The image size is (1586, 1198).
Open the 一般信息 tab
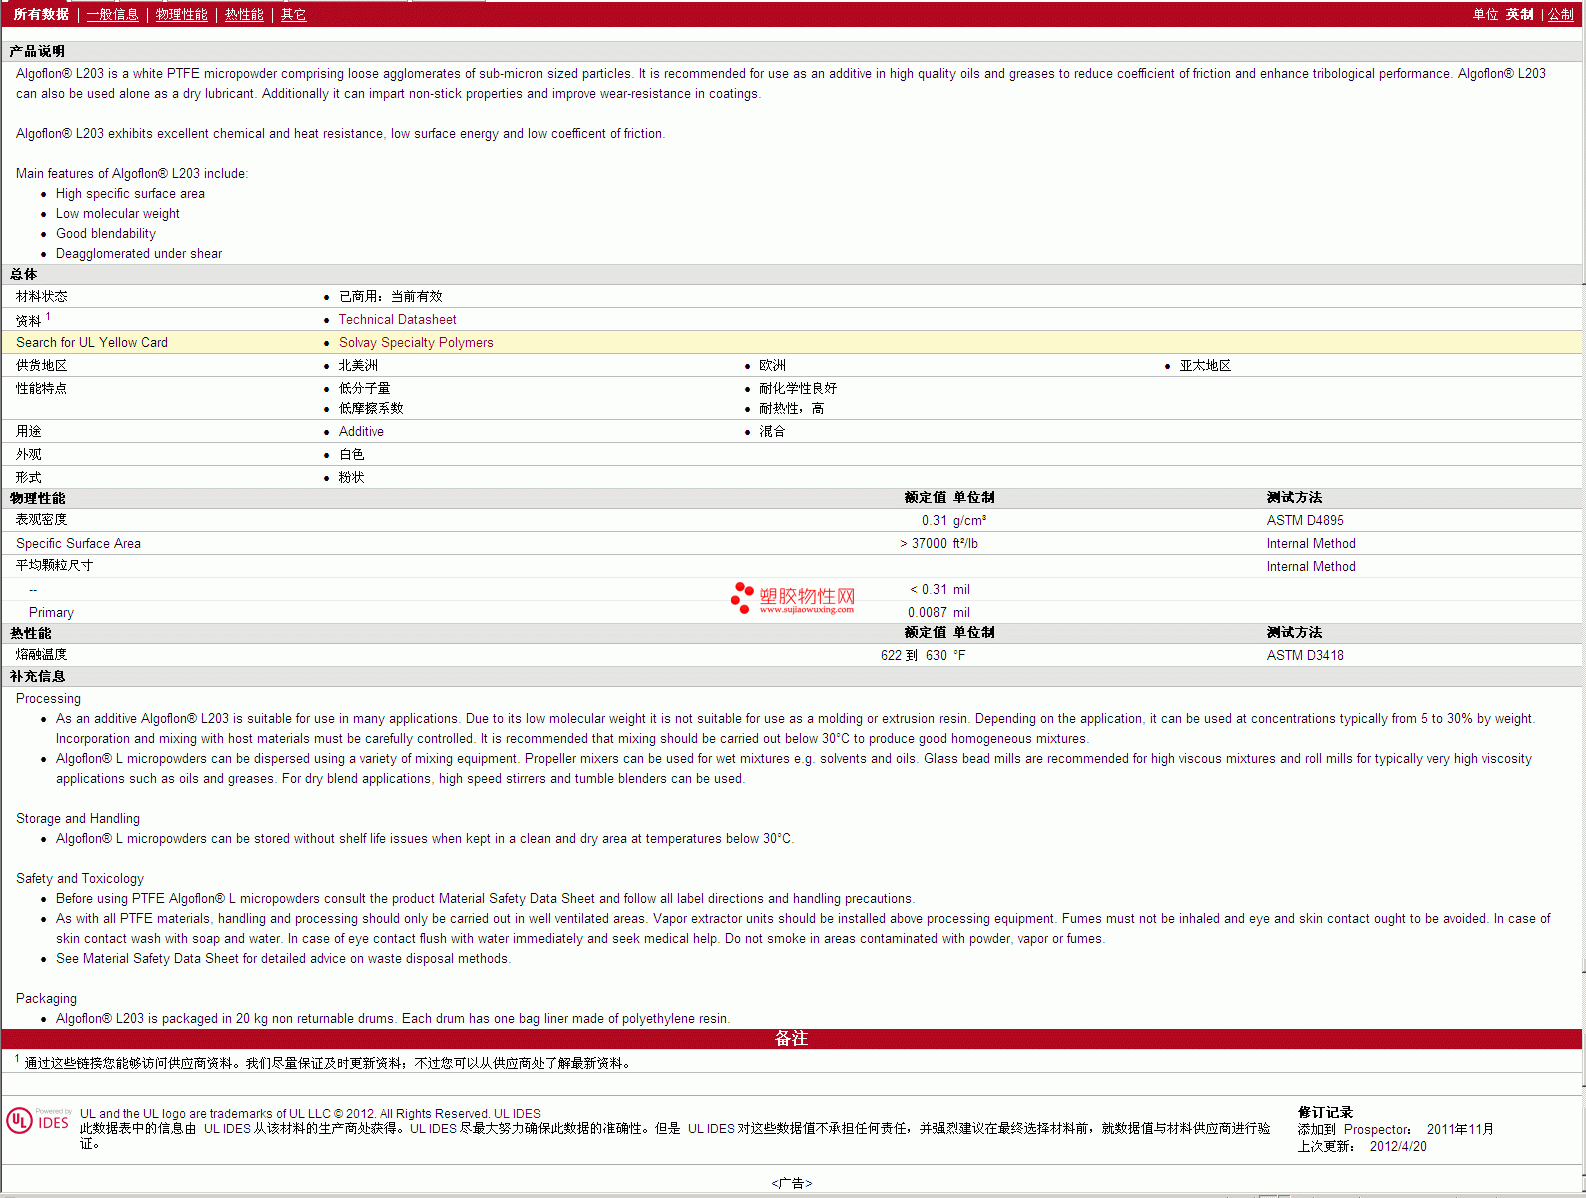click(113, 14)
